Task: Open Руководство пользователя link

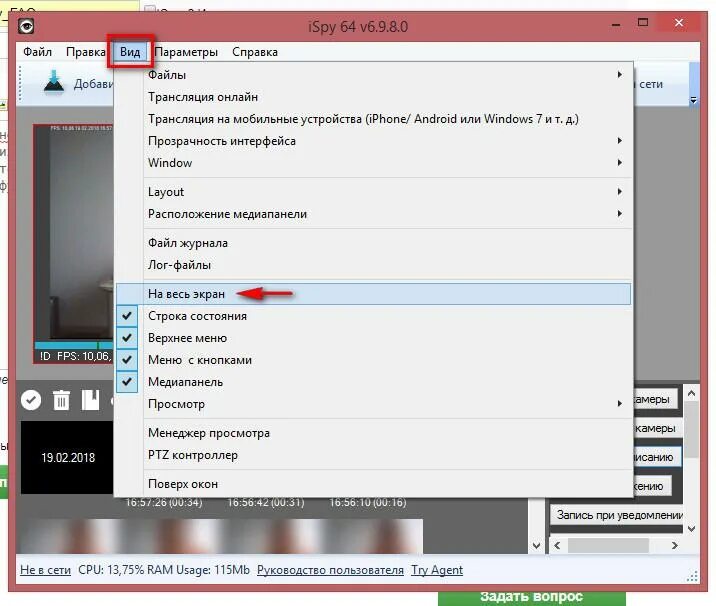Action: 330,570
